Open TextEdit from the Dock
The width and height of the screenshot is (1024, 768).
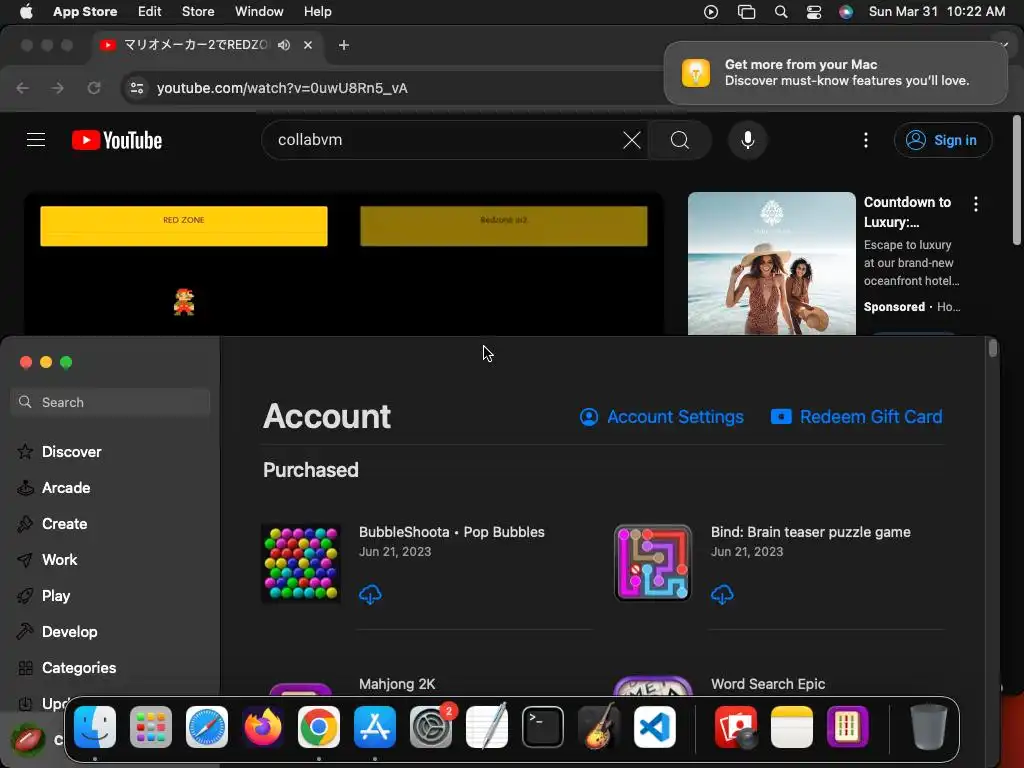point(487,727)
